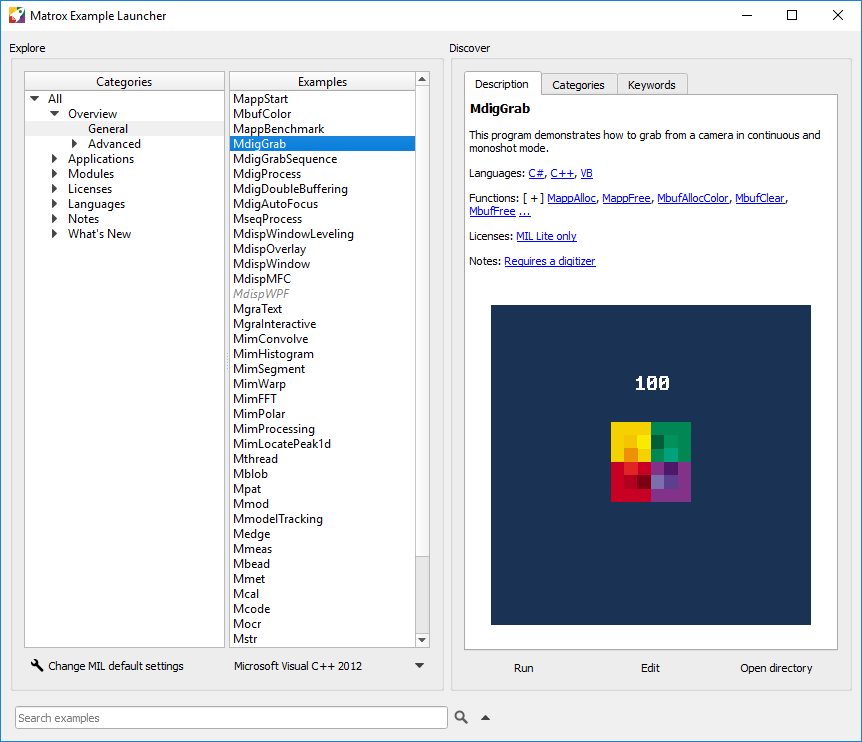Click the down arrow of the Examples scrollbar
862x742 pixels.
coord(421,639)
